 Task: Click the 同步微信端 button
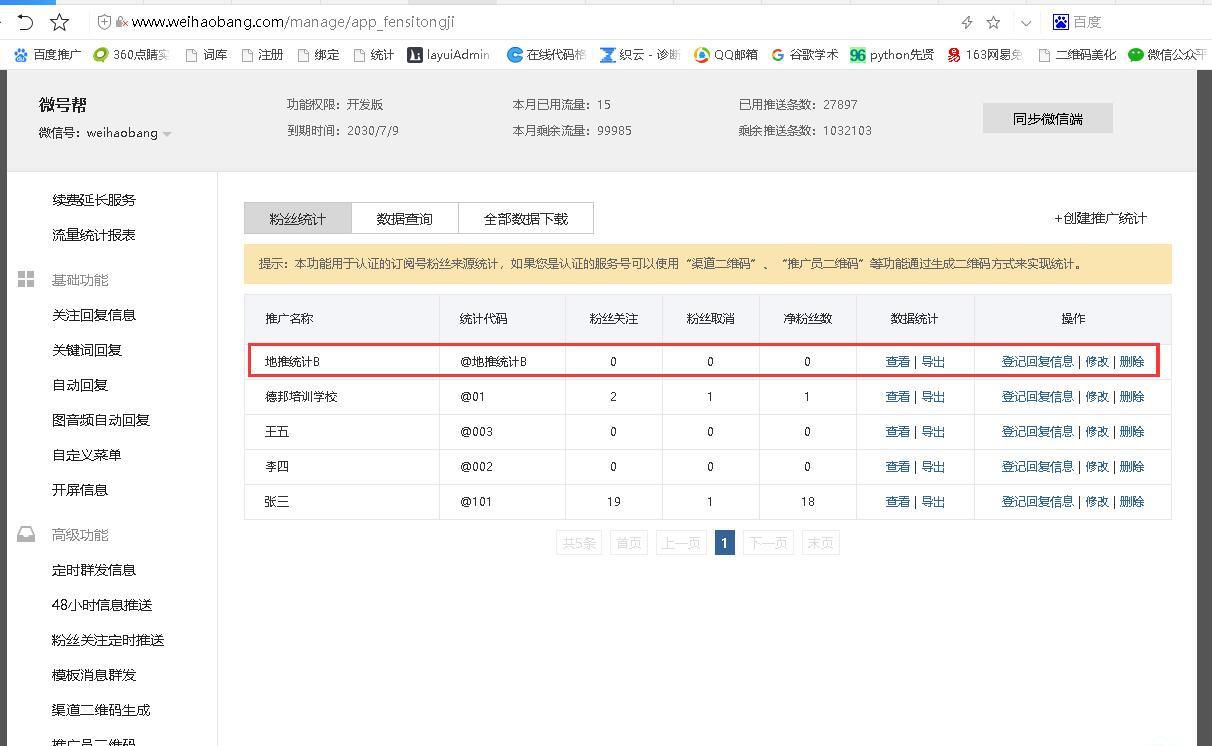1047,117
